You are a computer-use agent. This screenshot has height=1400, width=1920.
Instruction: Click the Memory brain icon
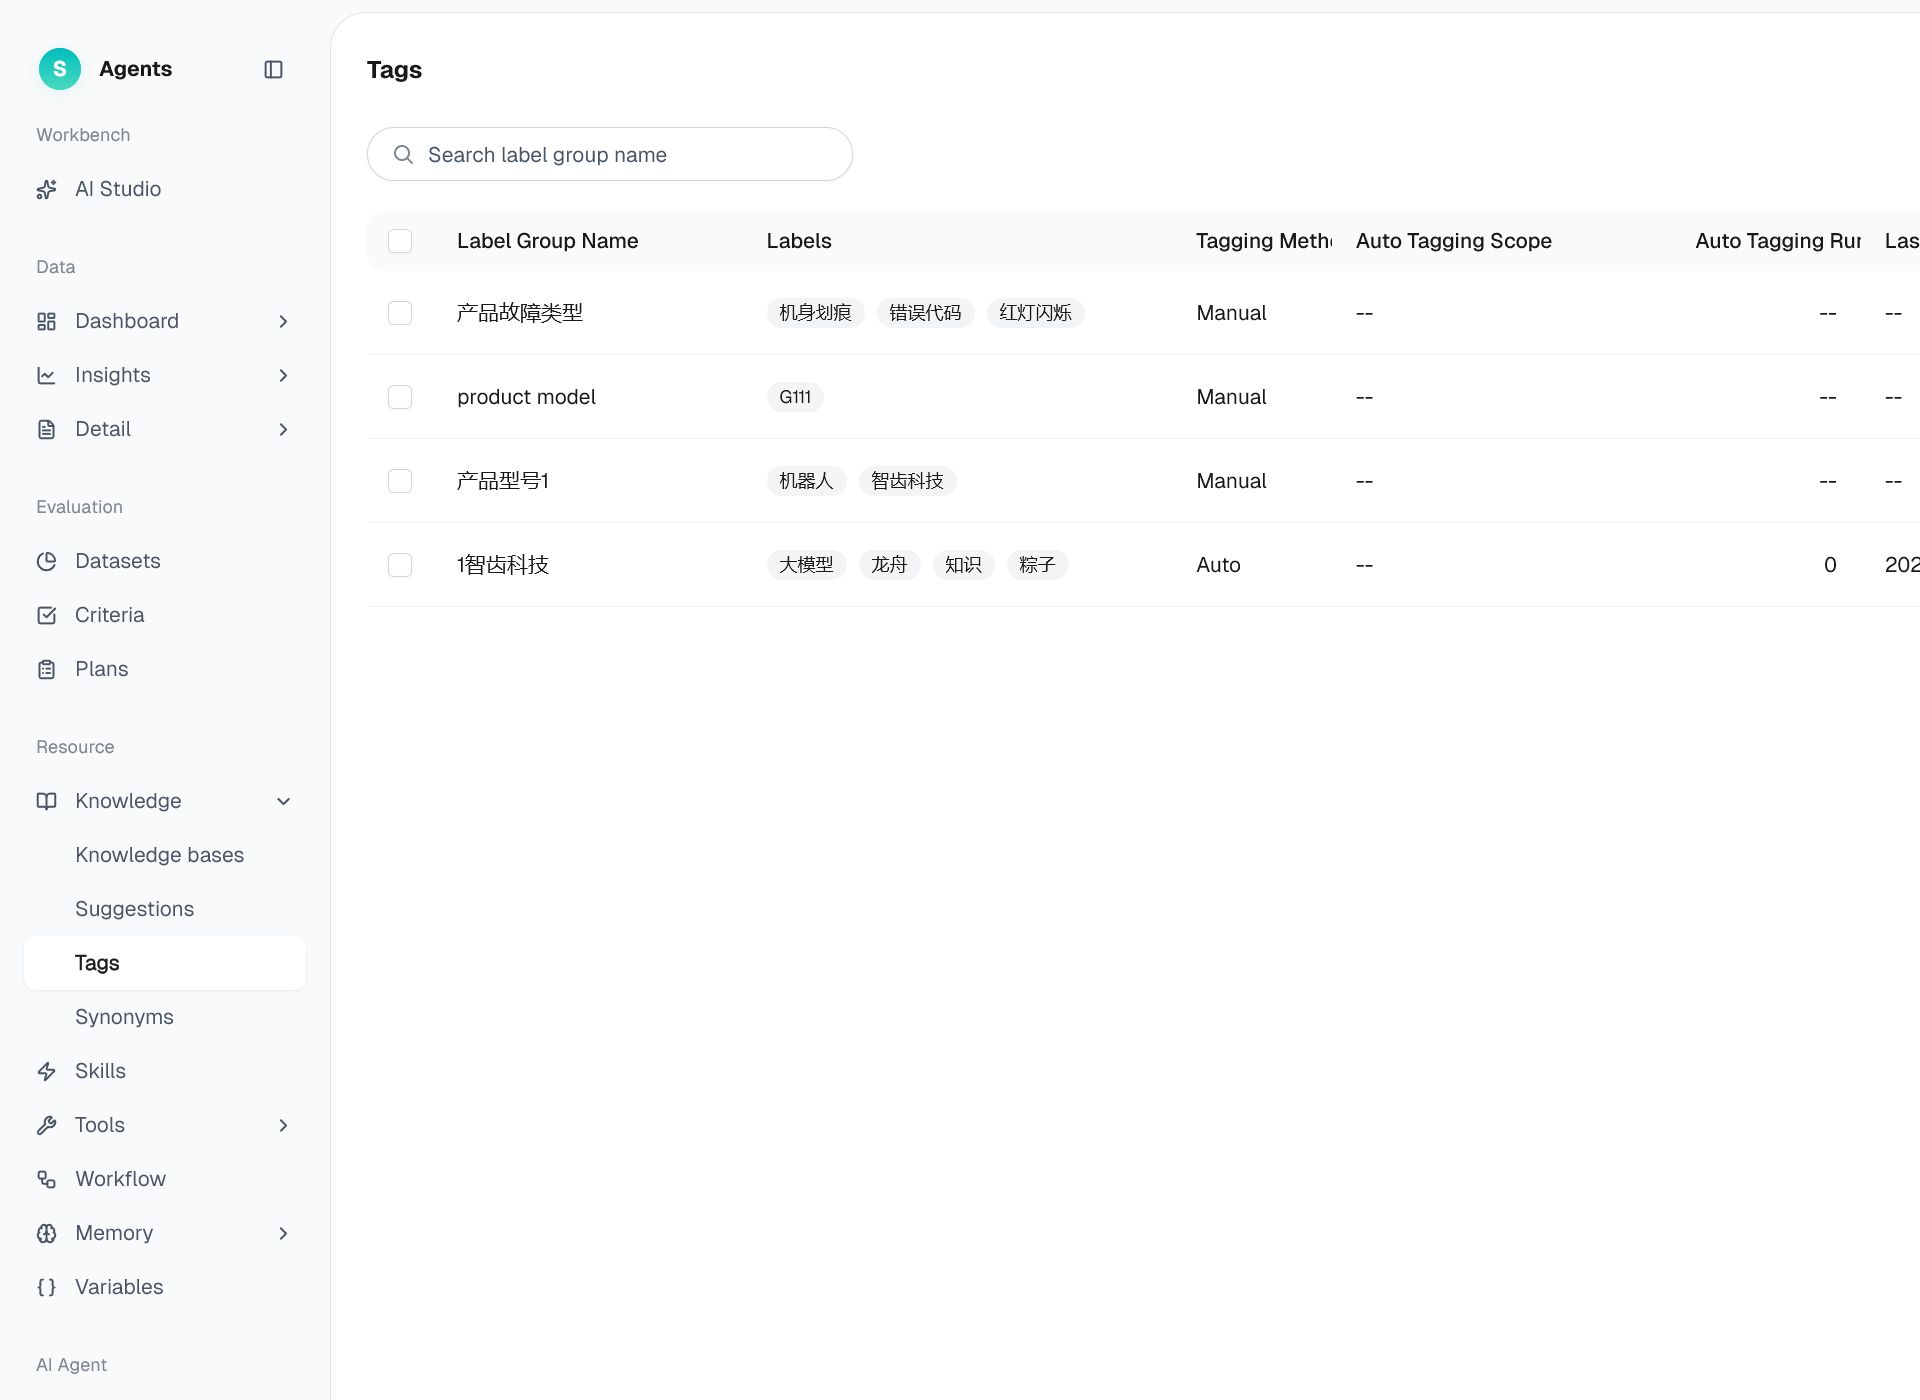pyautogui.click(x=46, y=1233)
